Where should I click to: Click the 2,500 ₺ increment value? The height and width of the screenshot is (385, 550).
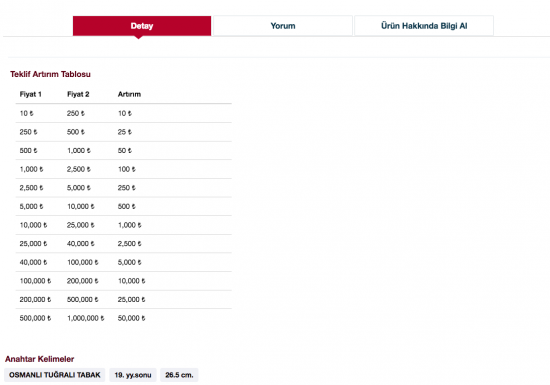click(x=129, y=243)
